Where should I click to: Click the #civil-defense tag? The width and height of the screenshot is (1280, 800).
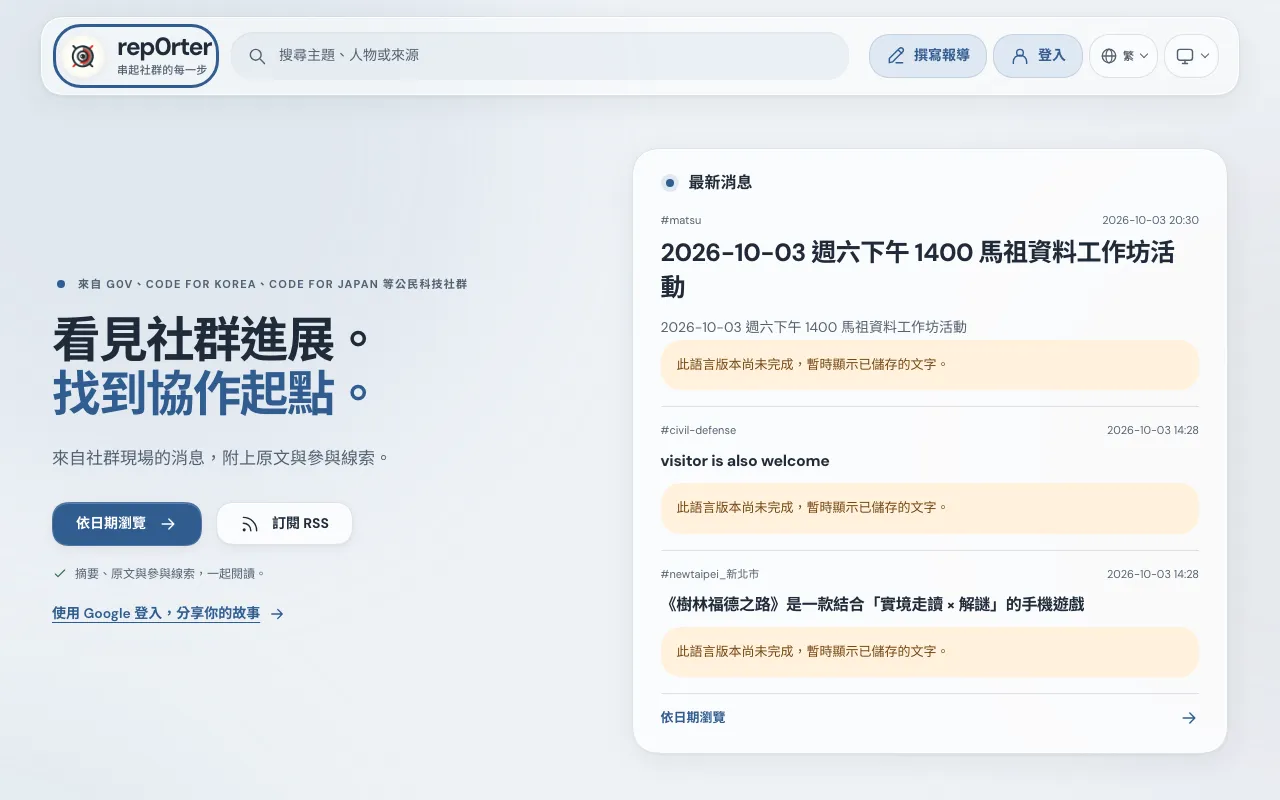click(698, 430)
